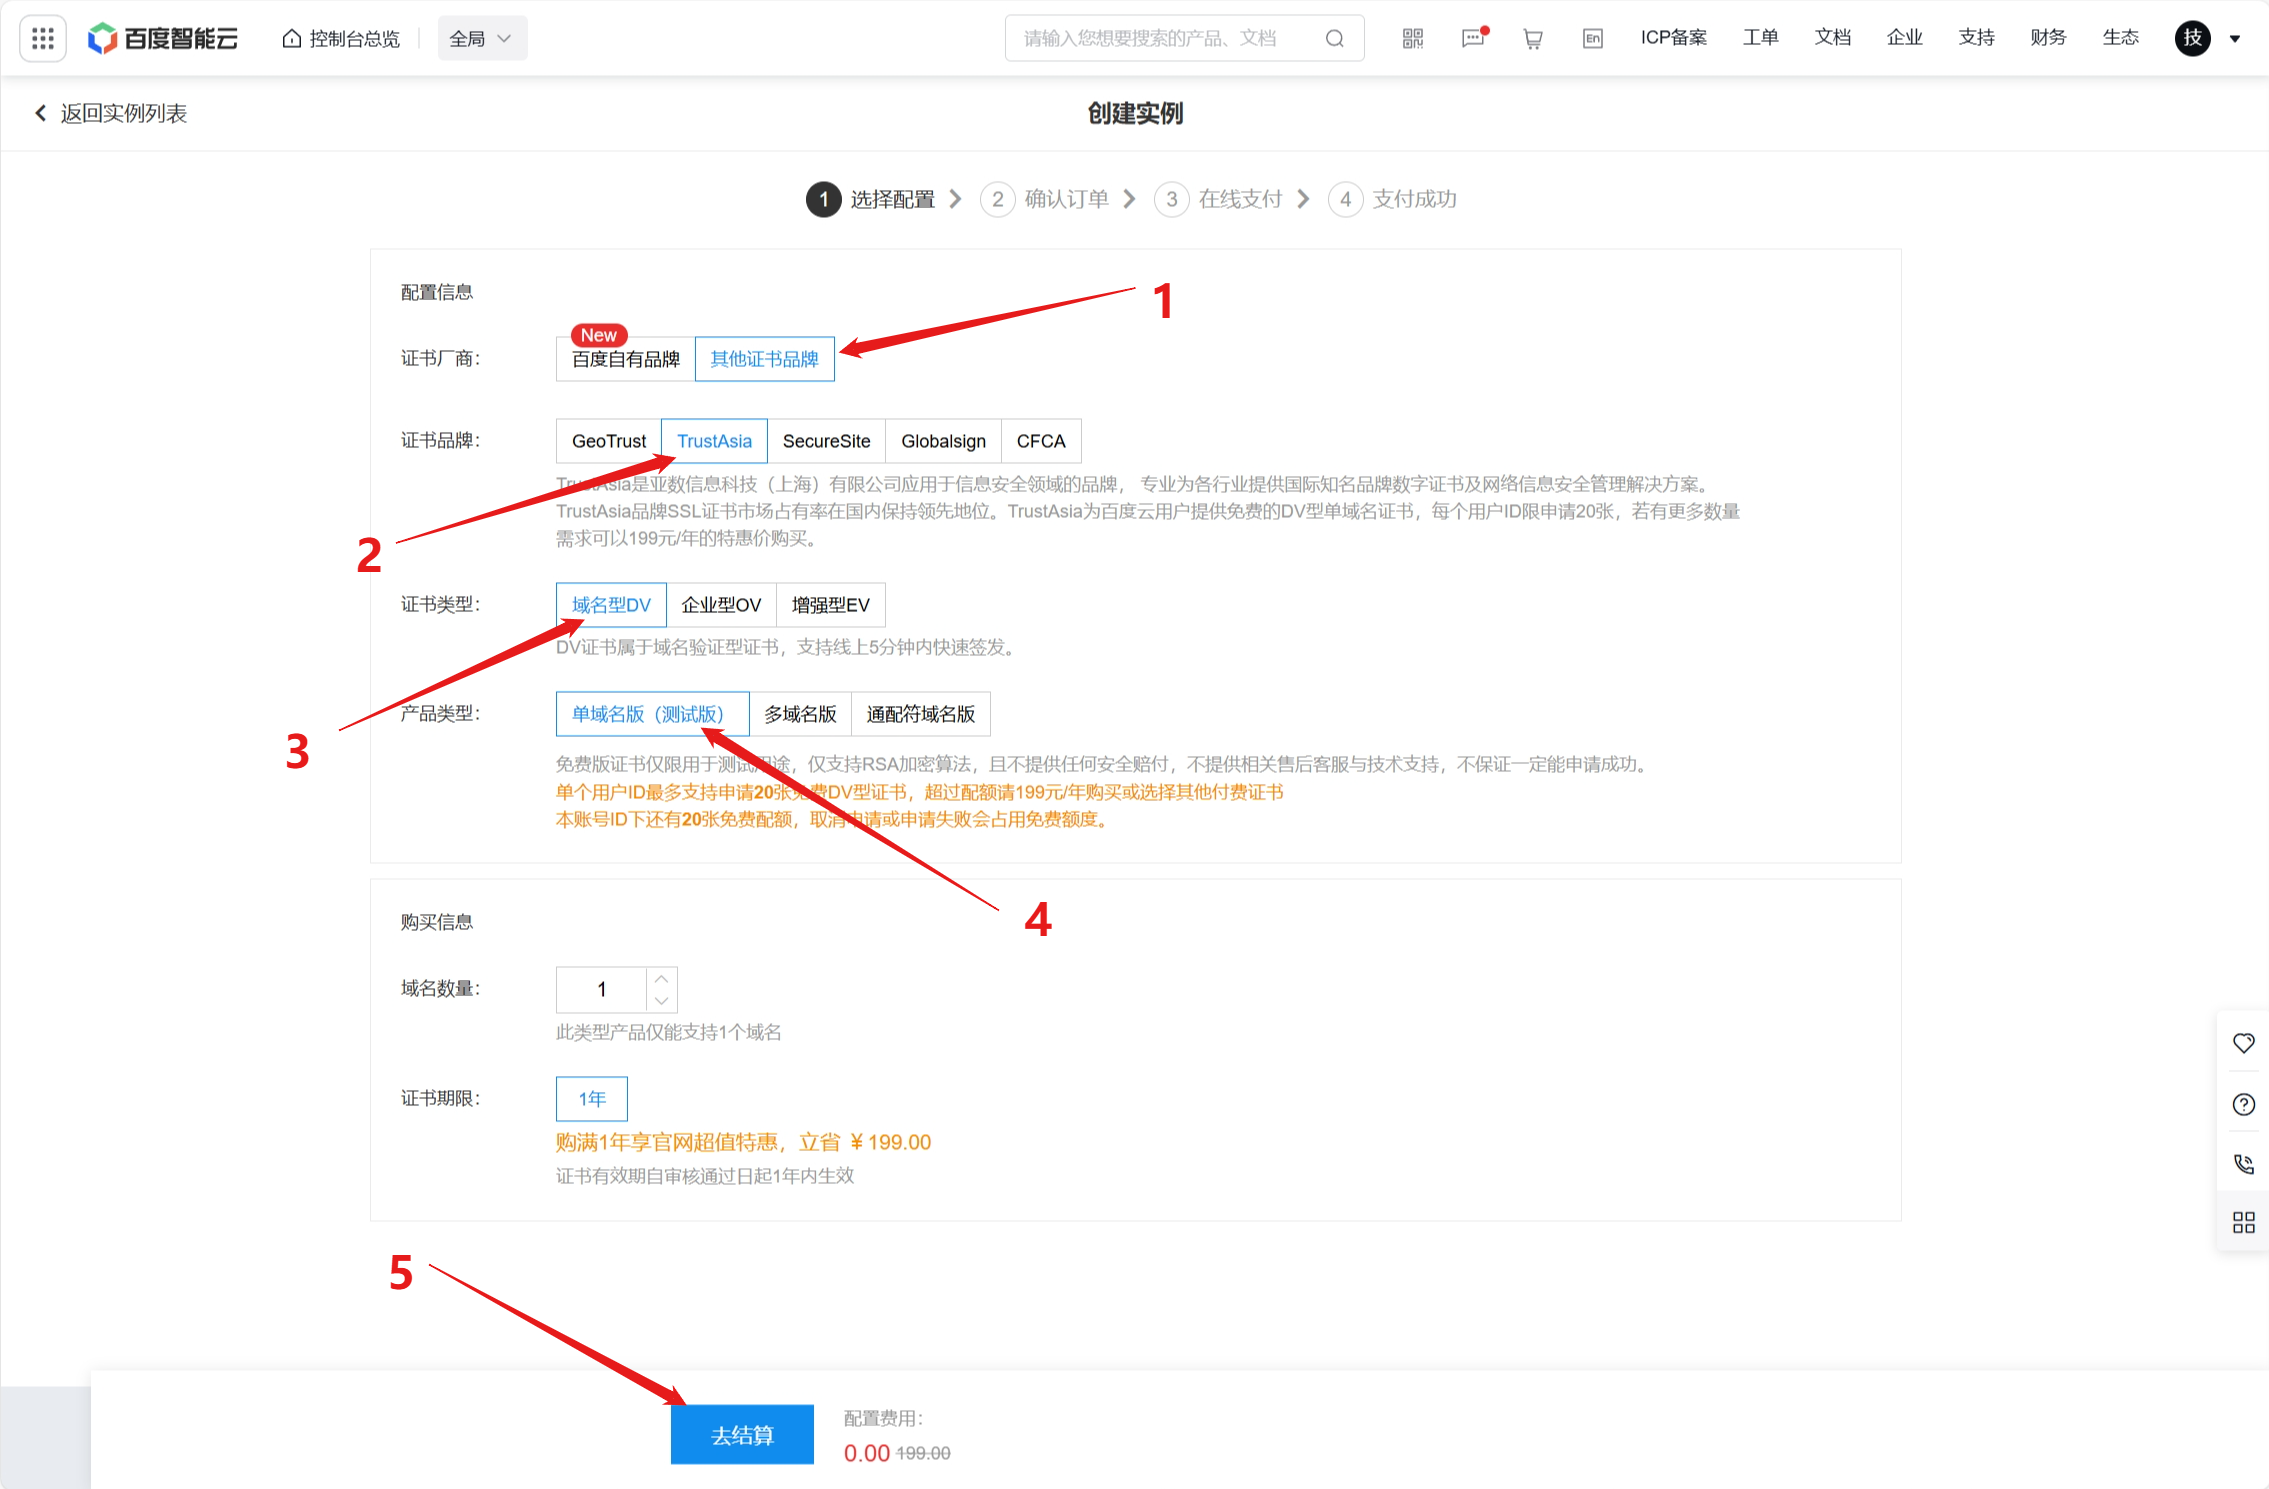This screenshot has height=1489, width=2269.
Task: Open the 财务 menu
Action: pyautogui.click(x=2048, y=38)
